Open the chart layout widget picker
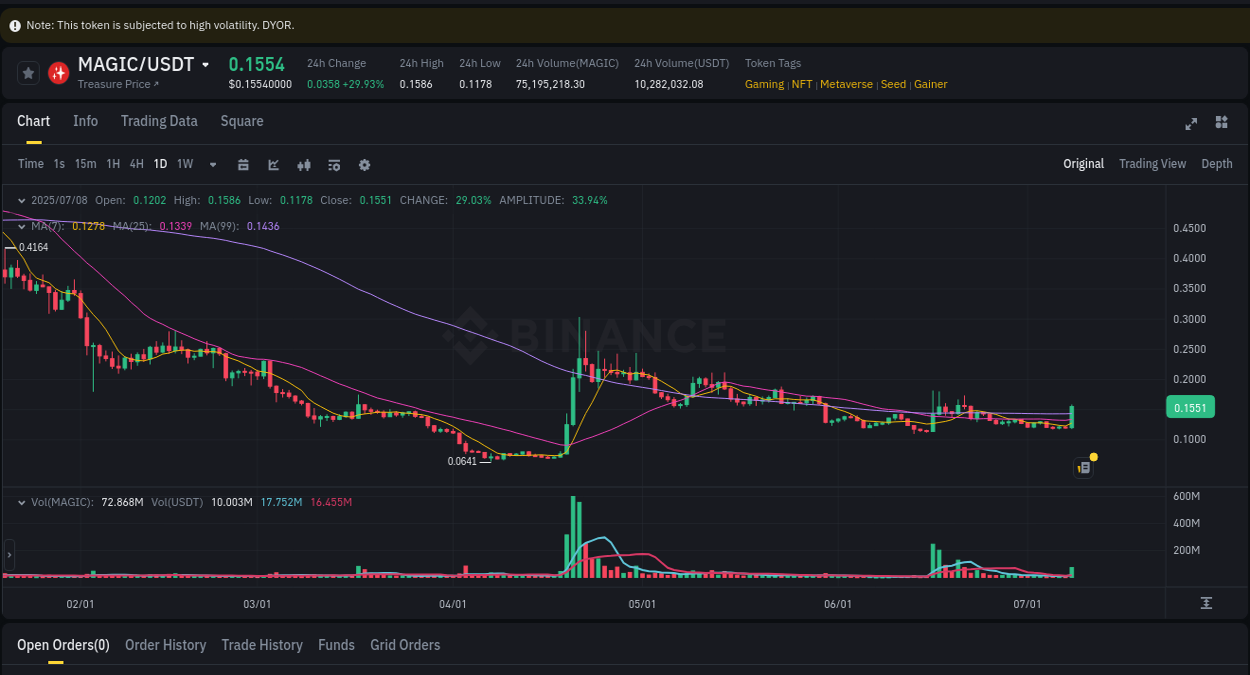The height and width of the screenshot is (675, 1250). 1221,123
